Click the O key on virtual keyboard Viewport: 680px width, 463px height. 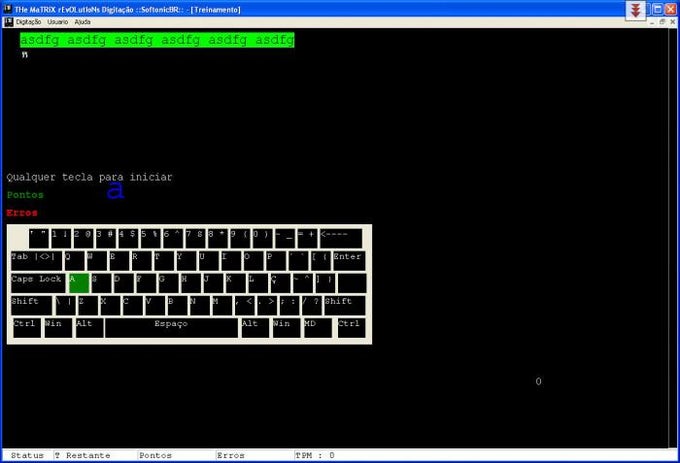click(254, 261)
